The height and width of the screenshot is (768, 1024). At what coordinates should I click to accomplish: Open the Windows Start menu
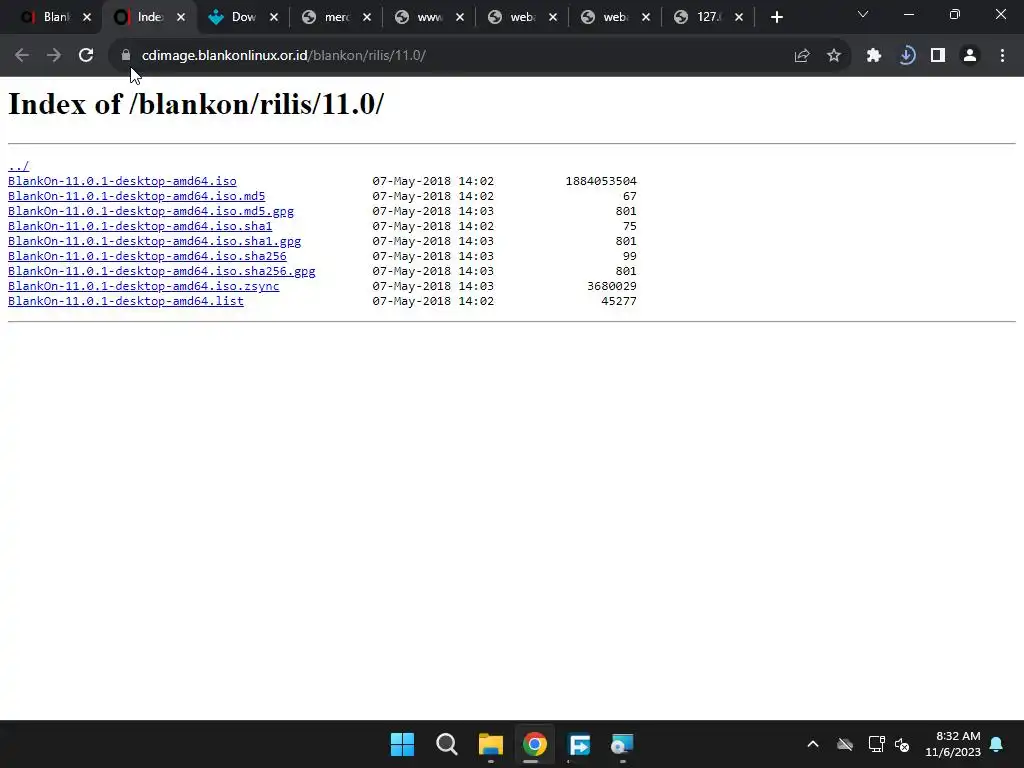[402, 744]
